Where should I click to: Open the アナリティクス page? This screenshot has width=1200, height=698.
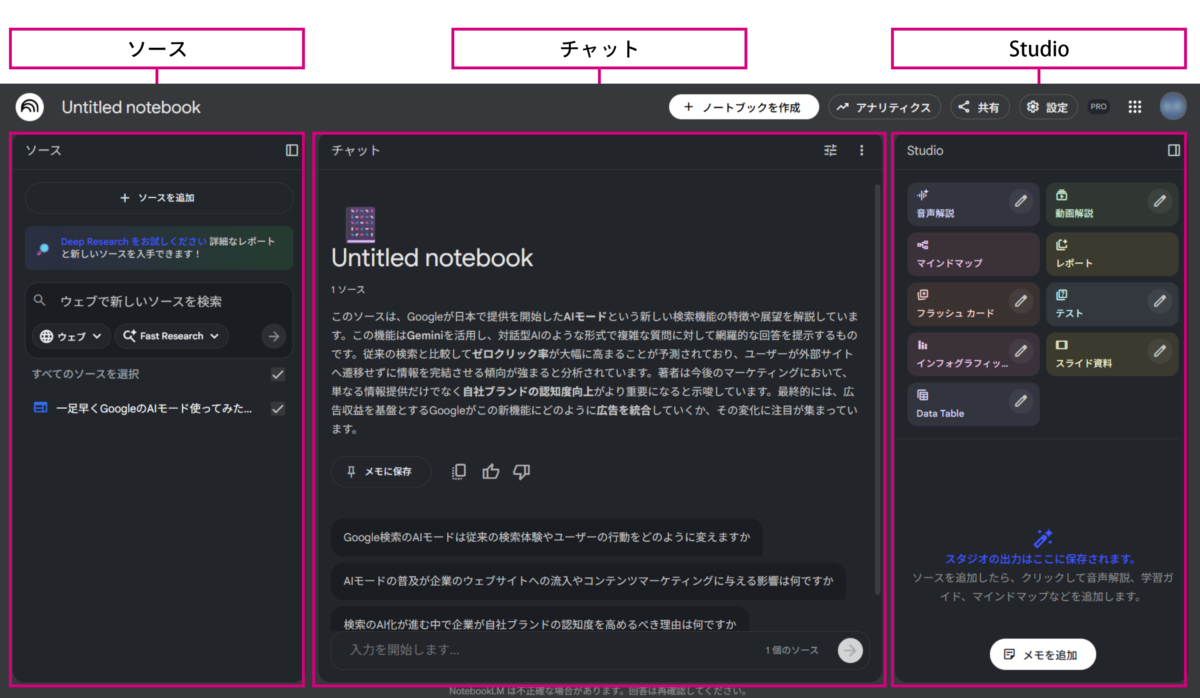(884, 107)
